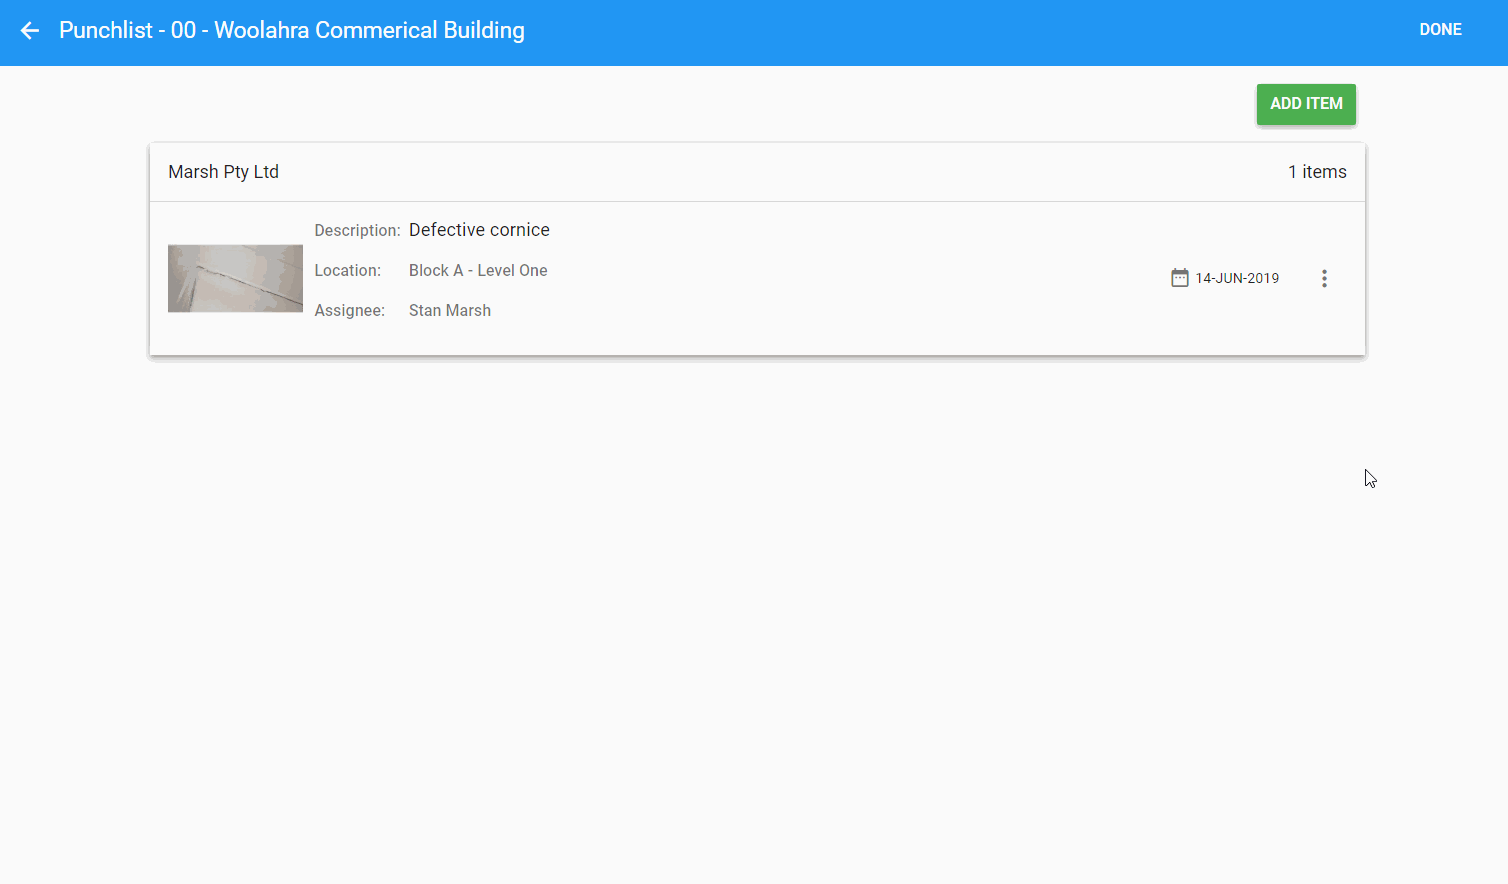Click the assignee Stan Marsh
Viewport: 1508px width, 884px height.
(450, 311)
